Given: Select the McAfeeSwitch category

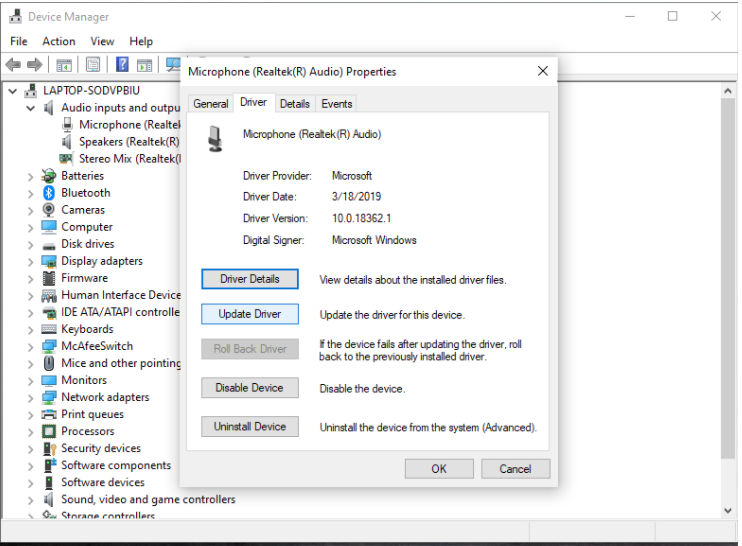Looking at the screenshot, I should [x=97, y=346].
